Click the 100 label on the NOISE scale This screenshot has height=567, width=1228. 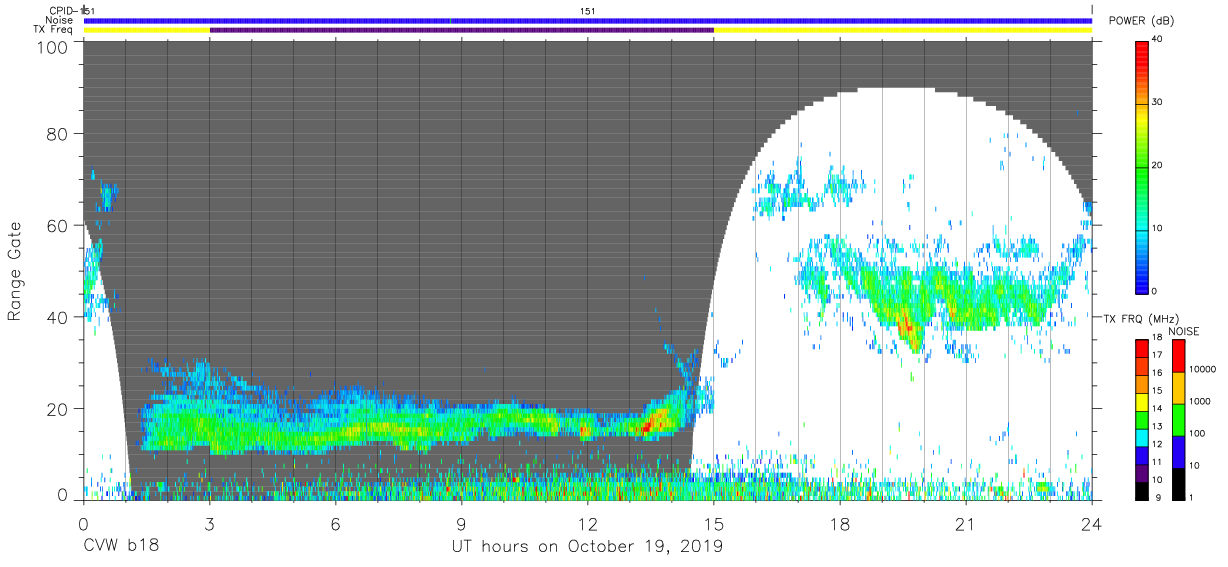[x=1195, y=433]
